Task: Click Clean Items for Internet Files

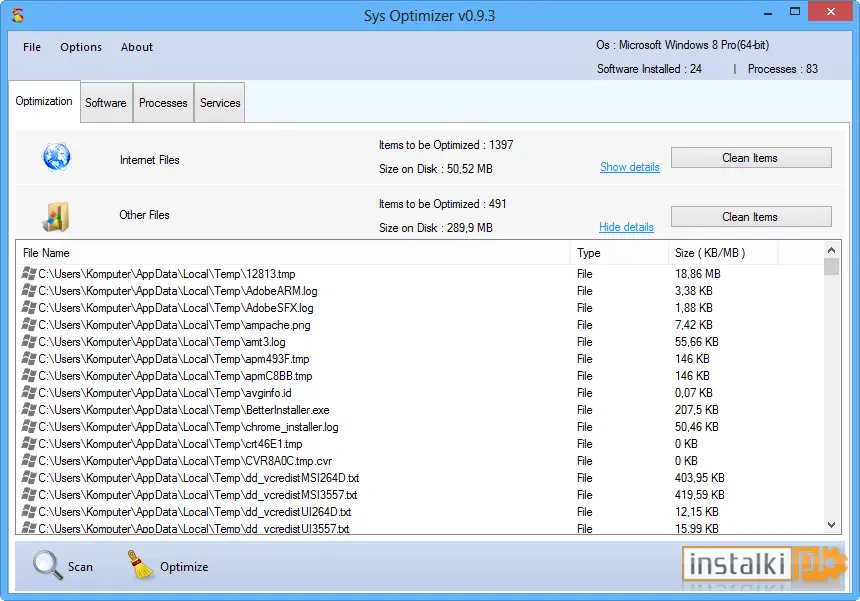Action: coord(751,158)
